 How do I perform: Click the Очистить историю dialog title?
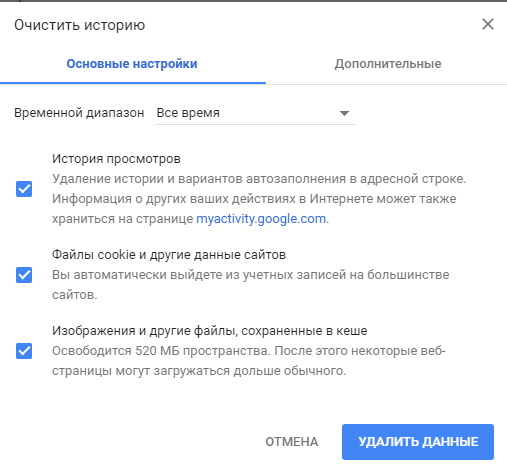tap(79, 25)
